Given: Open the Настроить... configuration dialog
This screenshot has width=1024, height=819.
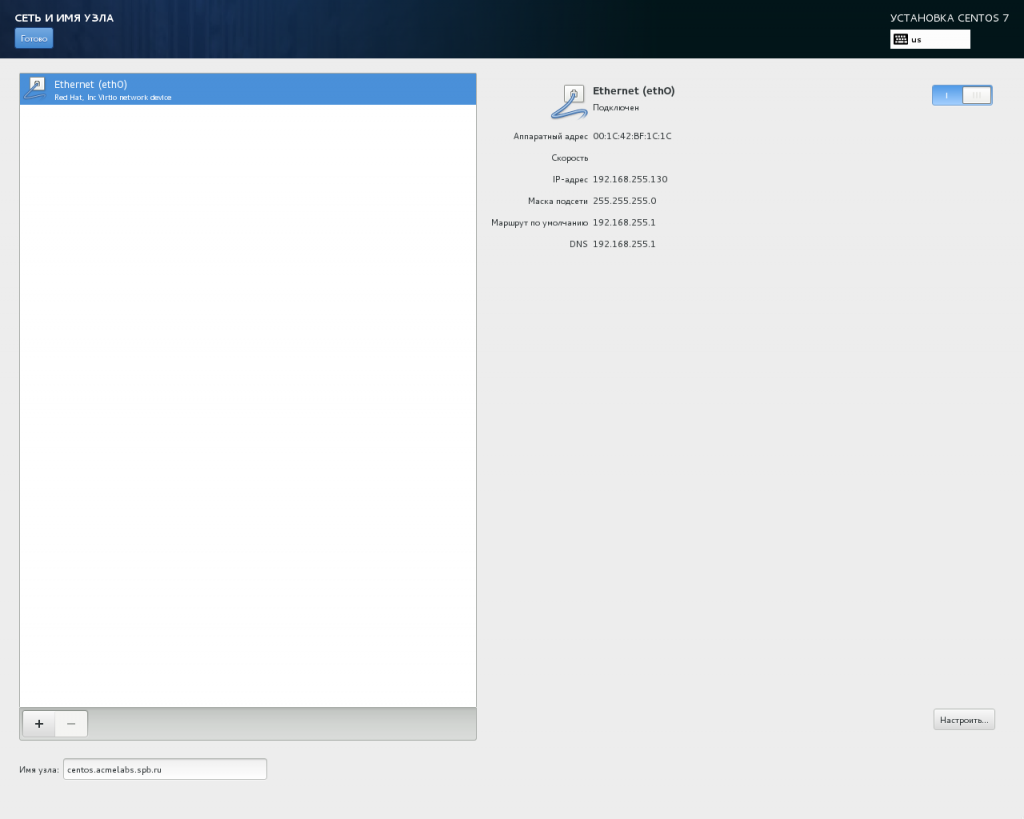Looking at the screenshot, I should [x=964, y=719].
